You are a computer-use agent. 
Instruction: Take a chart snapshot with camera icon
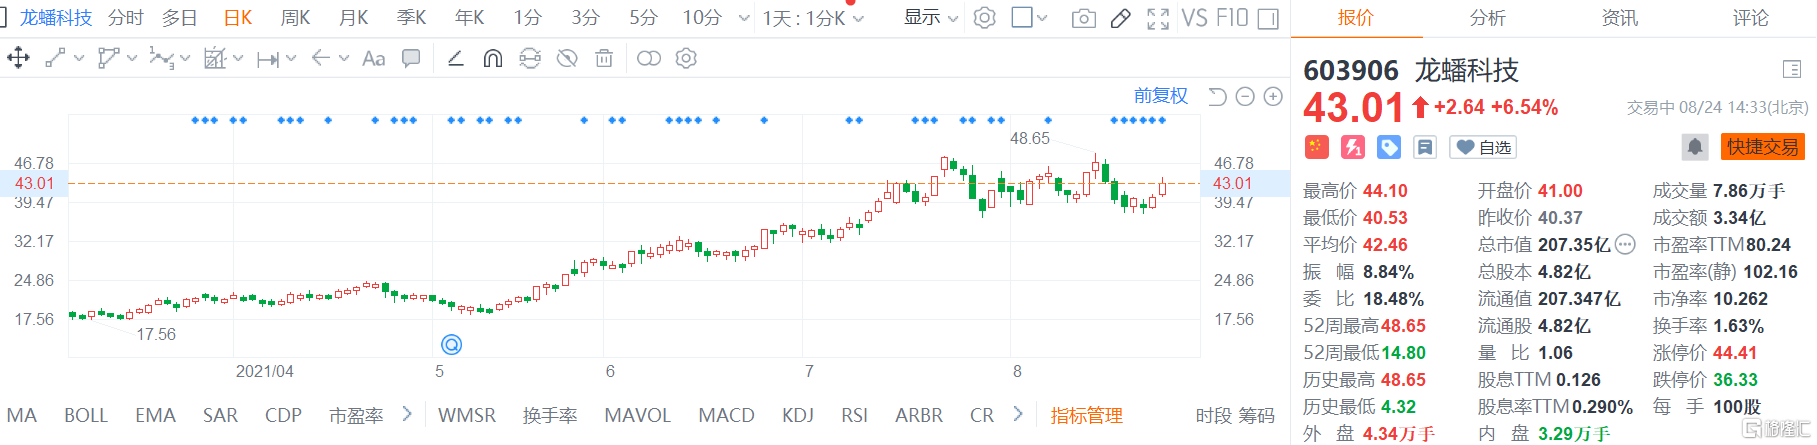pyautogui.click(x=1083, y=18)
